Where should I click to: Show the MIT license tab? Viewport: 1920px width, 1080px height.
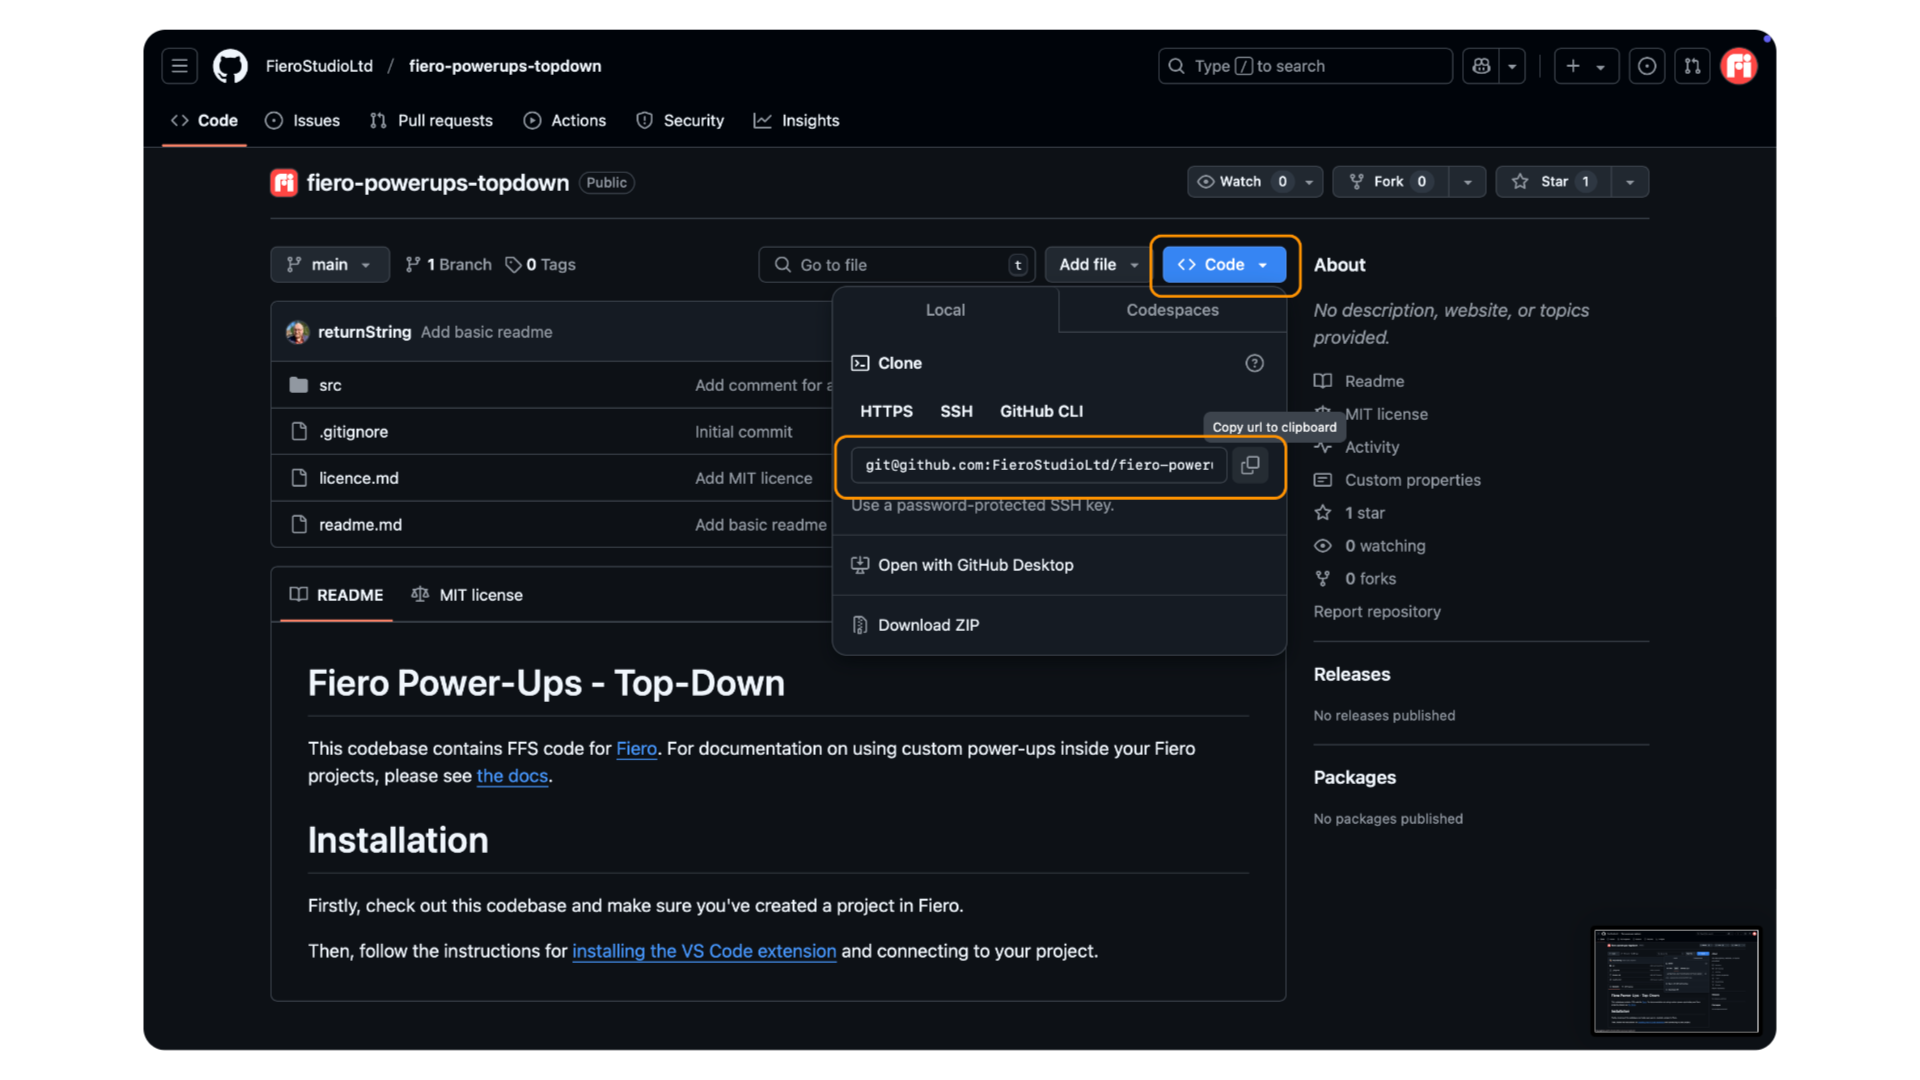(467, 595)
